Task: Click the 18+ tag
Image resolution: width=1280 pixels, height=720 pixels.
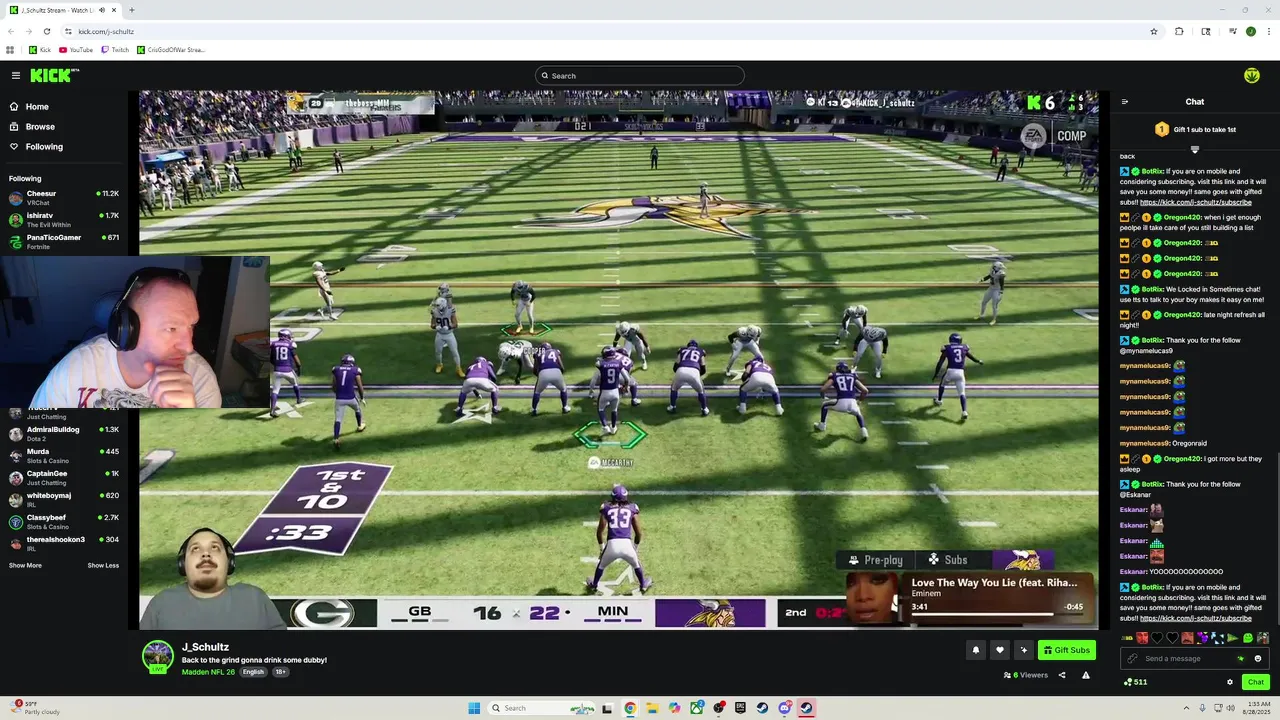Action: 281,672
